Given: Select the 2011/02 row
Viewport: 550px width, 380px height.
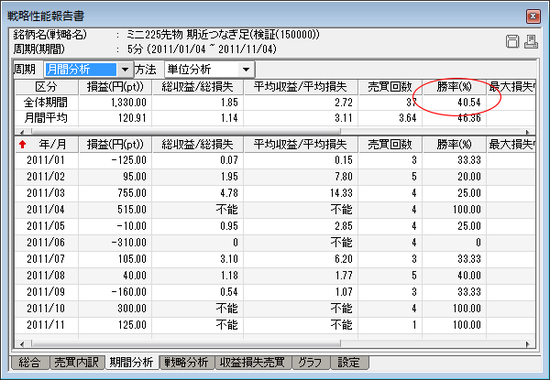Looking at the screenshot, I should [x=275, y=176].
